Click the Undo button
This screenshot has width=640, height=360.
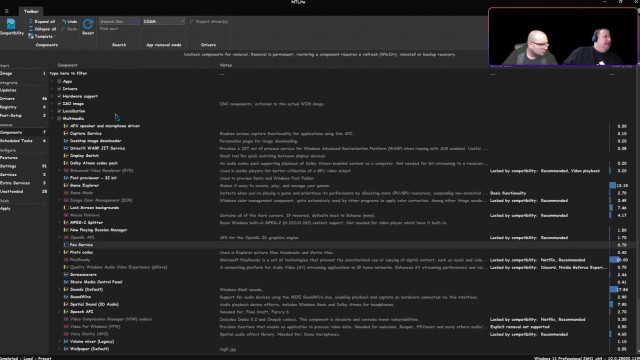69,21
